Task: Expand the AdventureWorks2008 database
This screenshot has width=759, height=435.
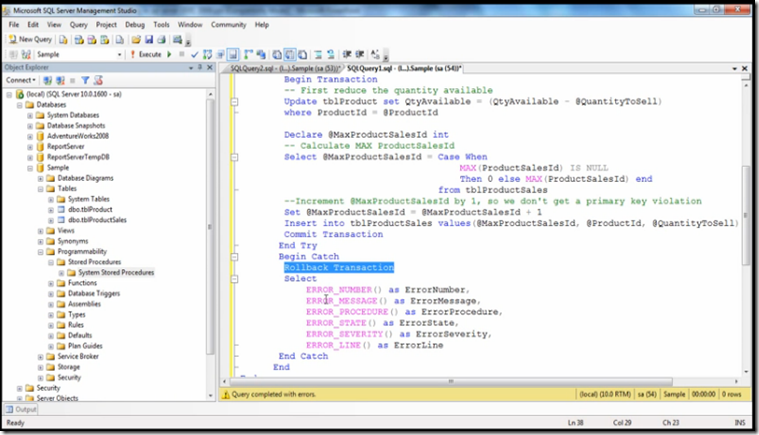Action: (30, 136)
